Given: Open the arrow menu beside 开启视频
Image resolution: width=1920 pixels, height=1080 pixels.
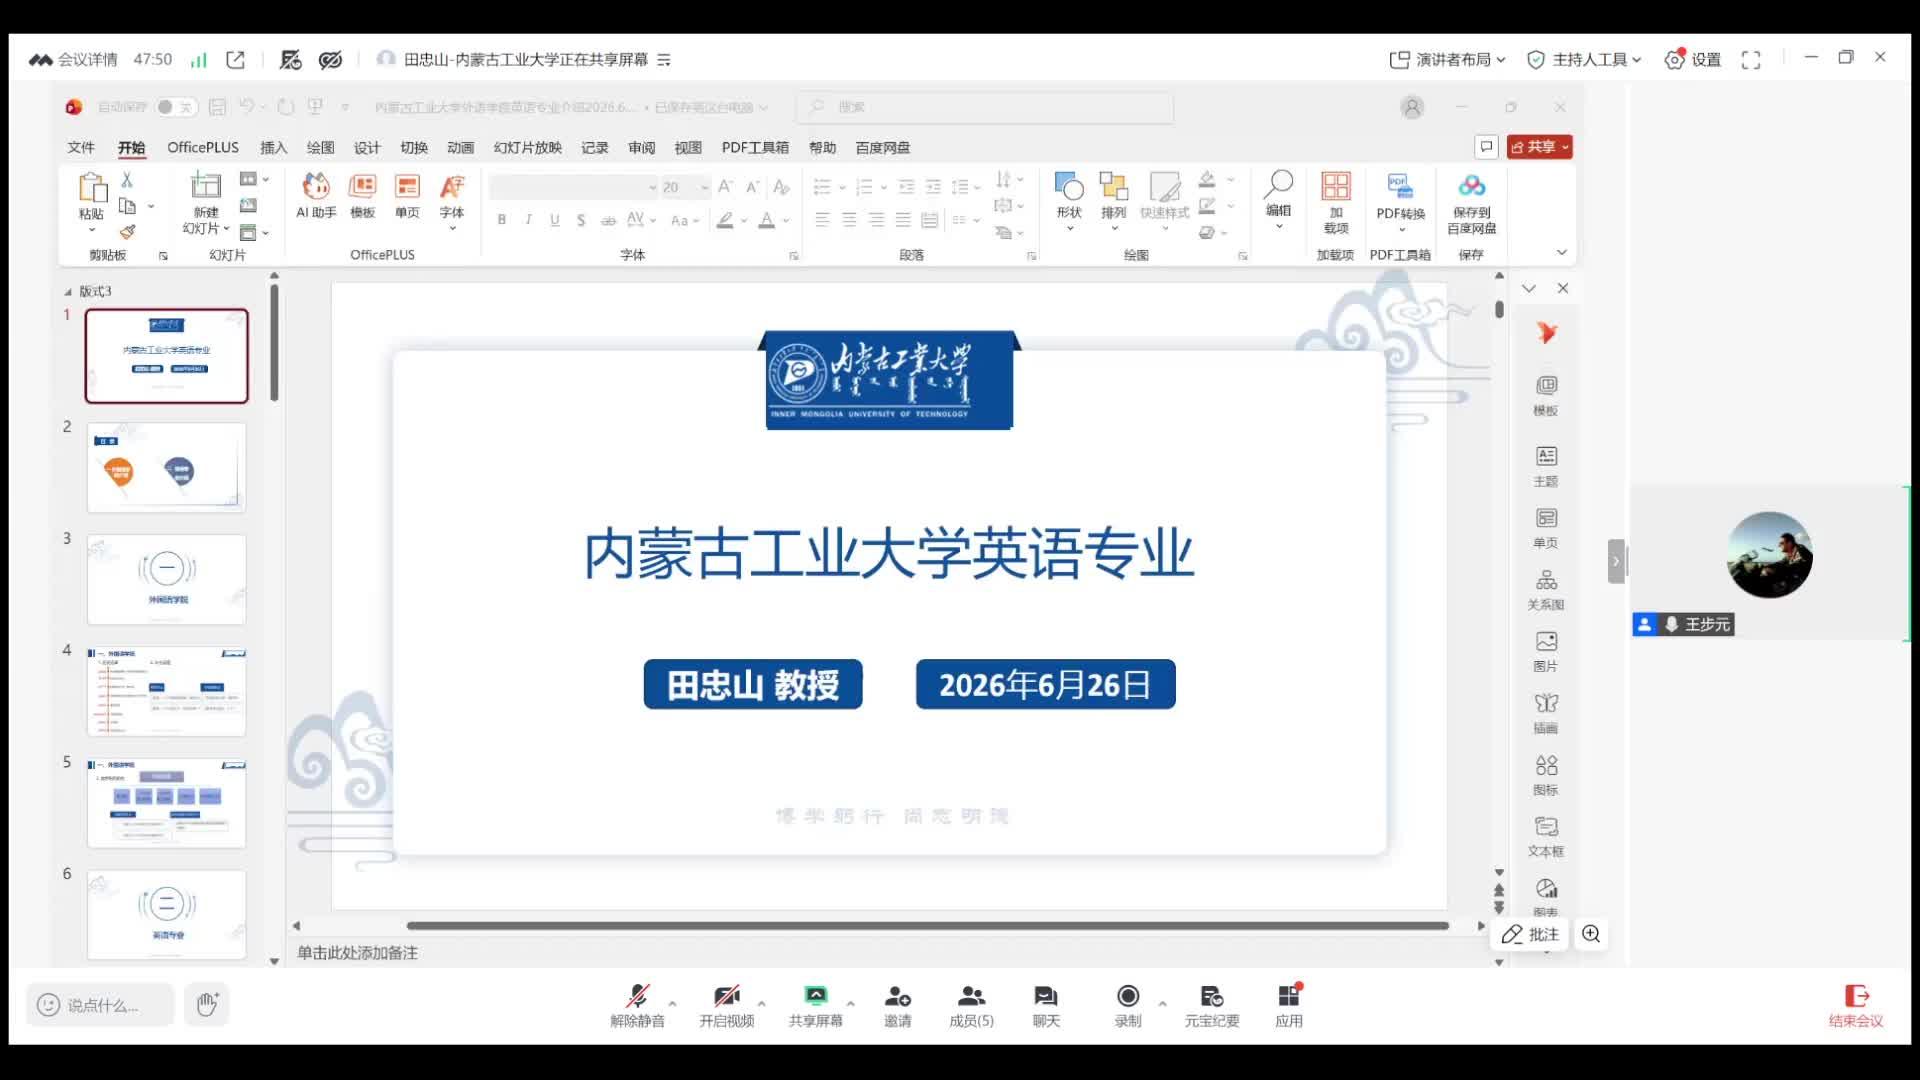Looking at the screenshot, I should (762, 1003).
